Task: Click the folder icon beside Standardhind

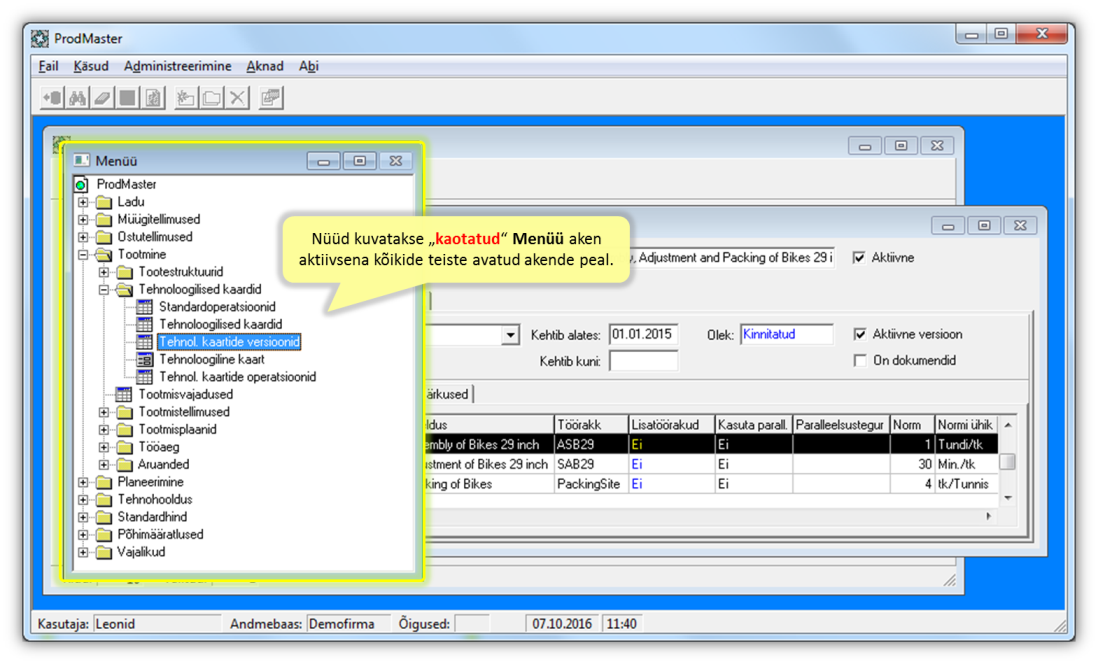Action: click(x=104, y=517)
